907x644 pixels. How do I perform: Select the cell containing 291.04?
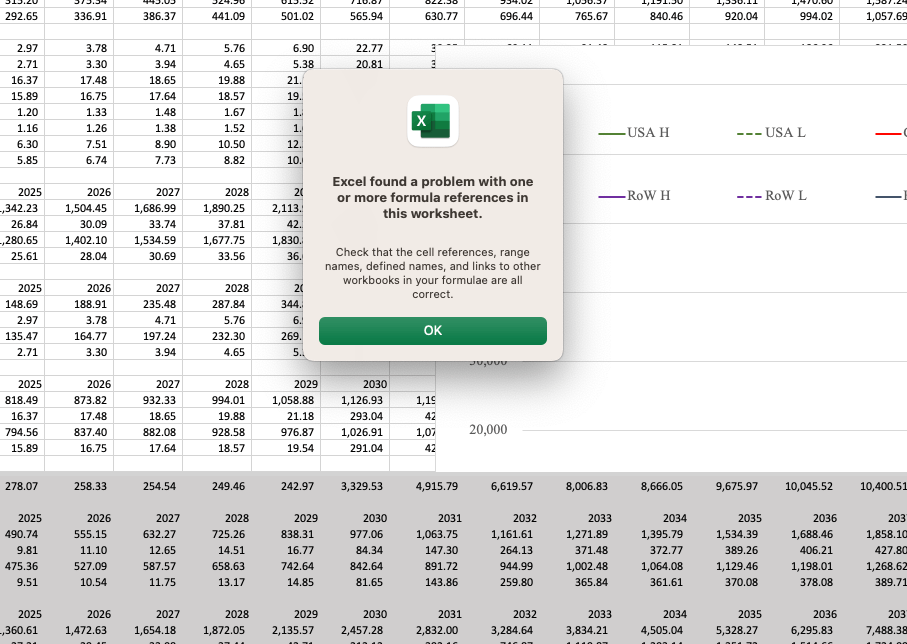point(355,448)
